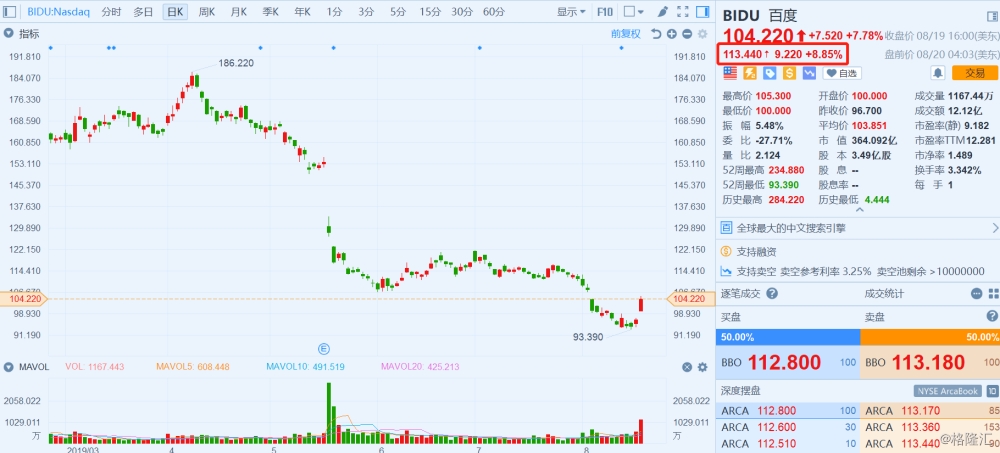Screen dimensions: 1000x453
Task: Open main chart settings gear
Action: click(702, 34)
